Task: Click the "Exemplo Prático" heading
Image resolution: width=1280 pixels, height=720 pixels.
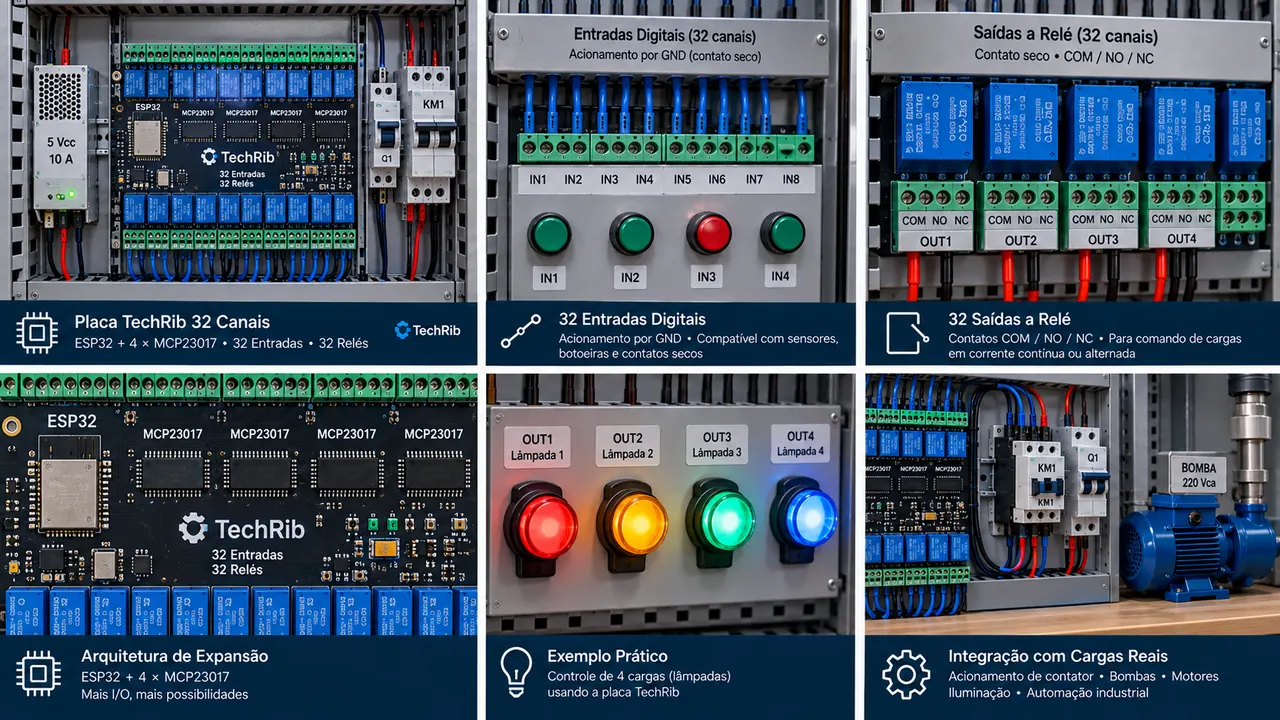Action: tap(607, 656)
